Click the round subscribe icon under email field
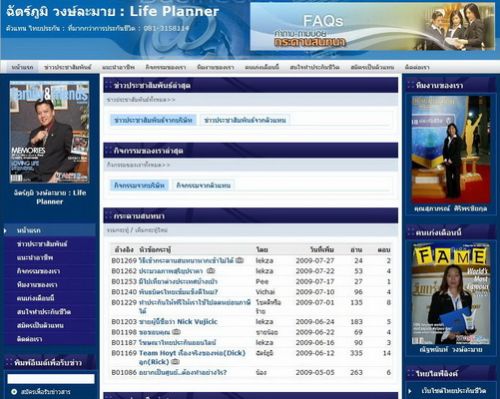The height and width of the screenshot is (399, 500). point(14,392)
